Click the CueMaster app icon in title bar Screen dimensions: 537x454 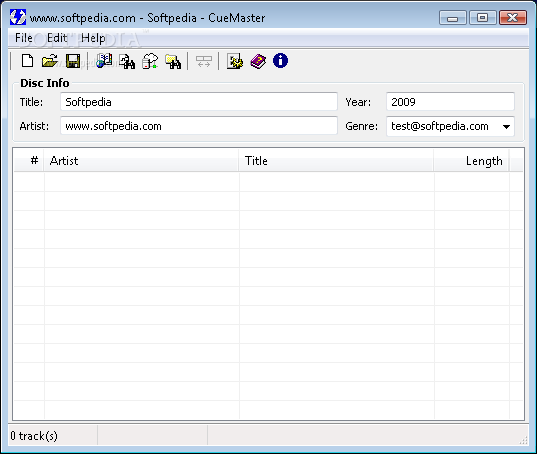click(18, 17)
